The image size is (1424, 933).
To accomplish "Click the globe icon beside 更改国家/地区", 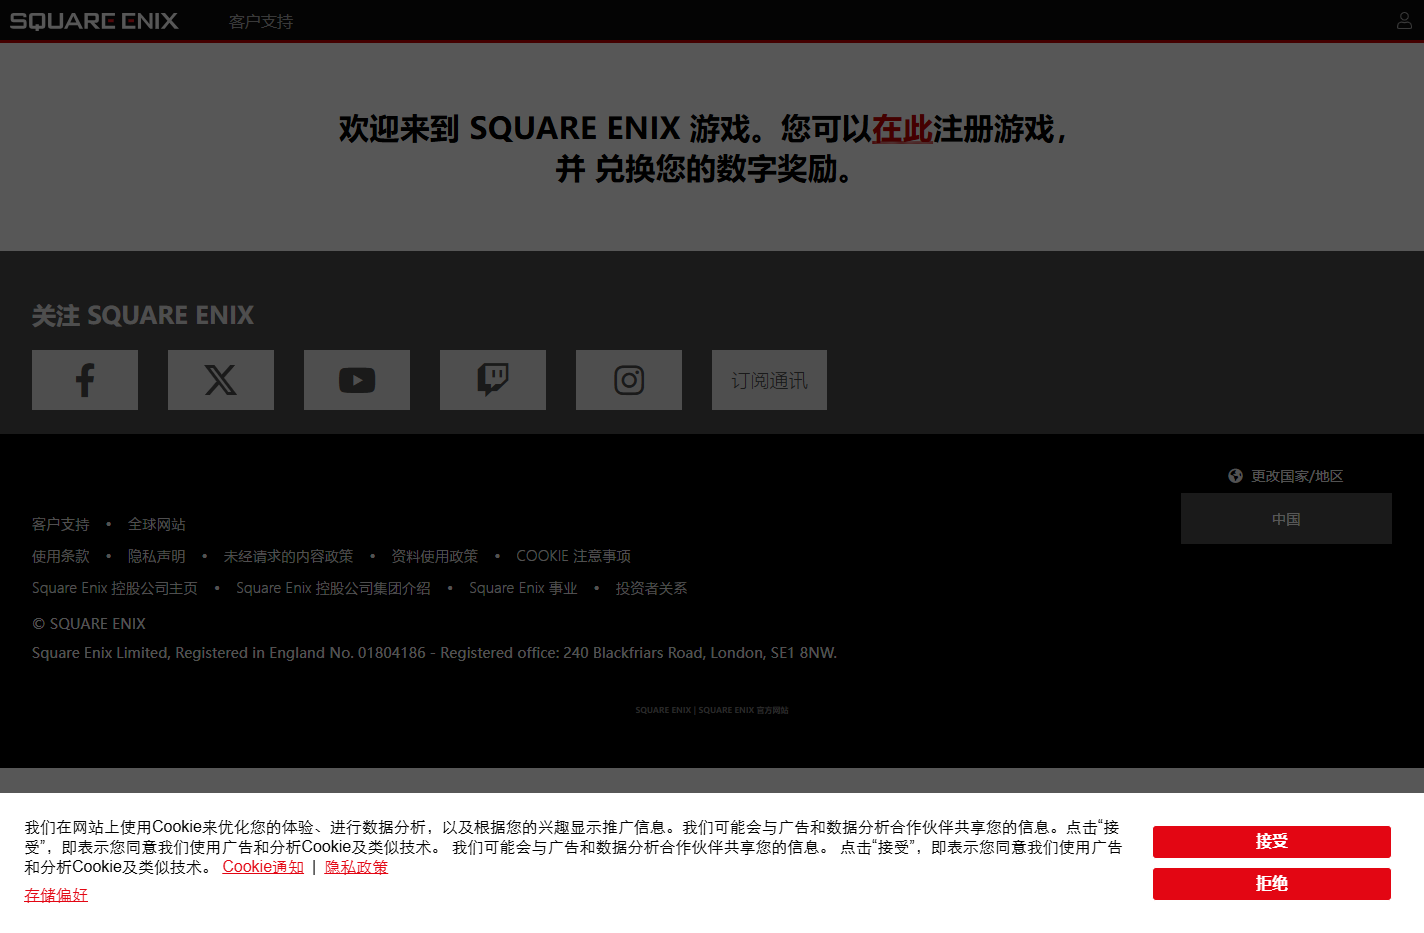I will tap(1235, 476).
